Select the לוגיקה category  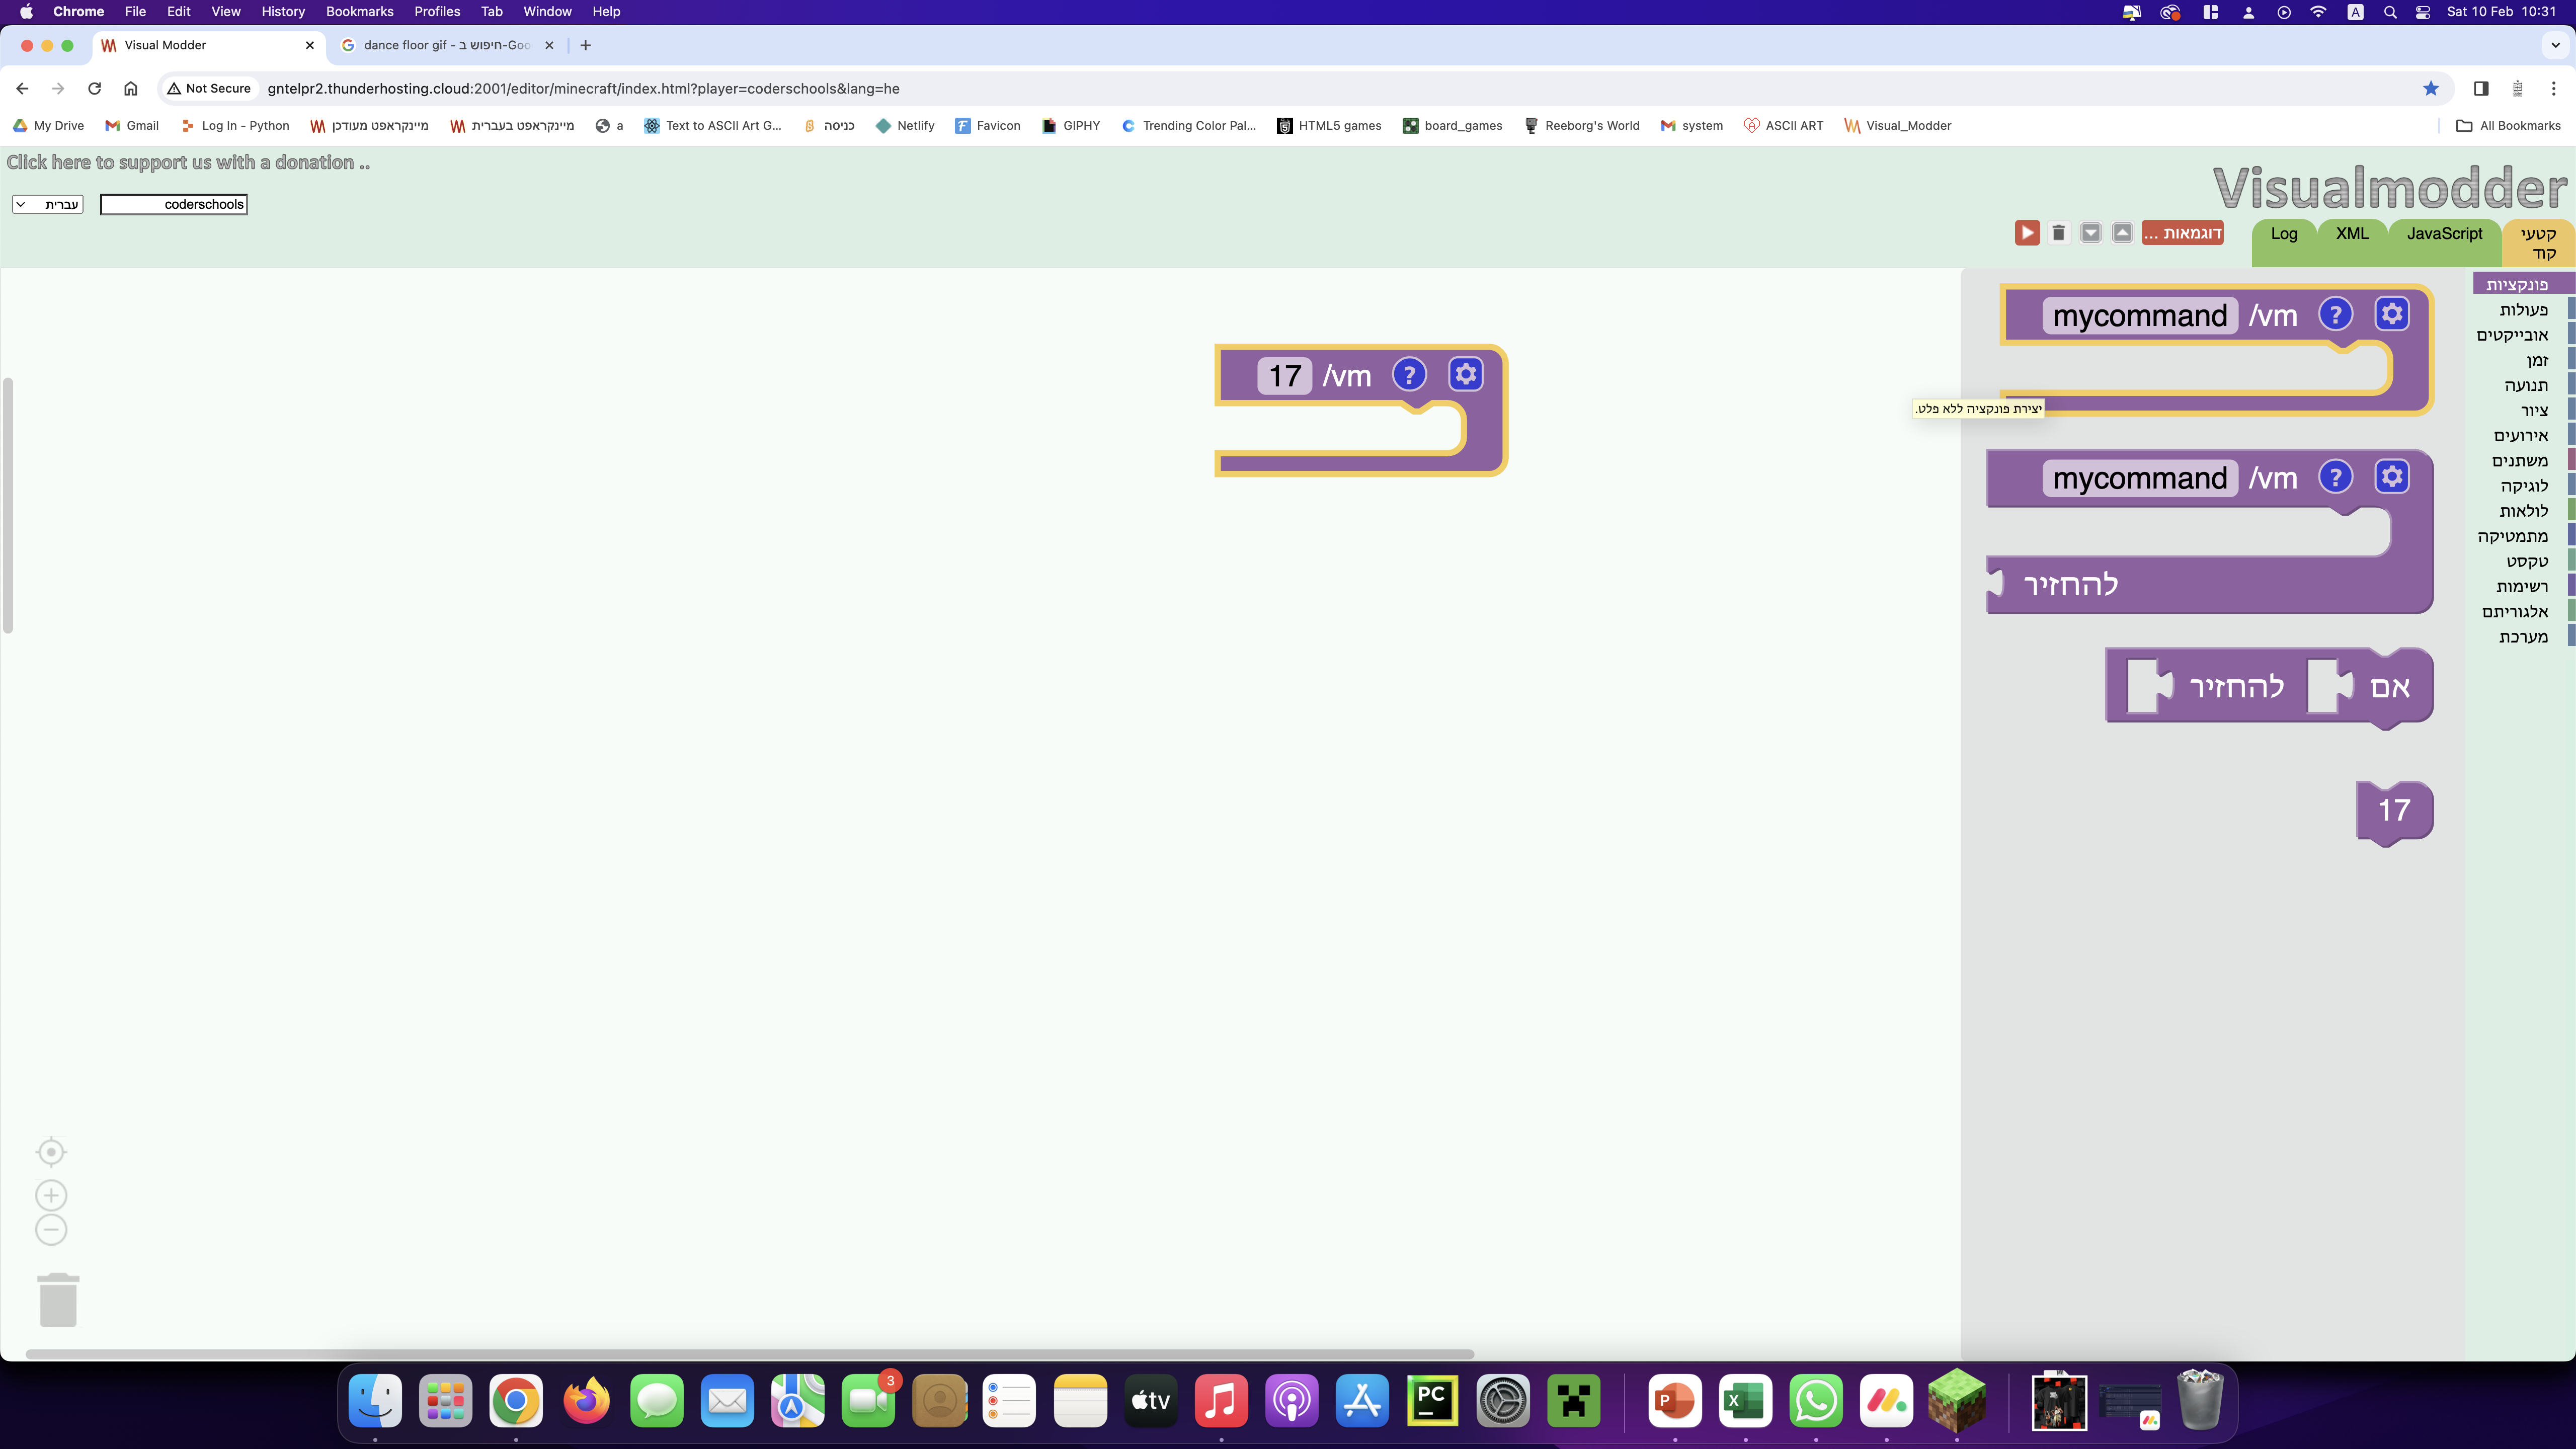tap(2524, 486)
